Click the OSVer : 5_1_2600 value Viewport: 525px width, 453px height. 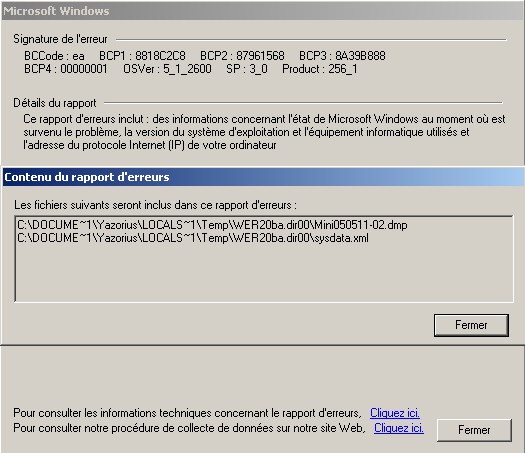[167, 69]
